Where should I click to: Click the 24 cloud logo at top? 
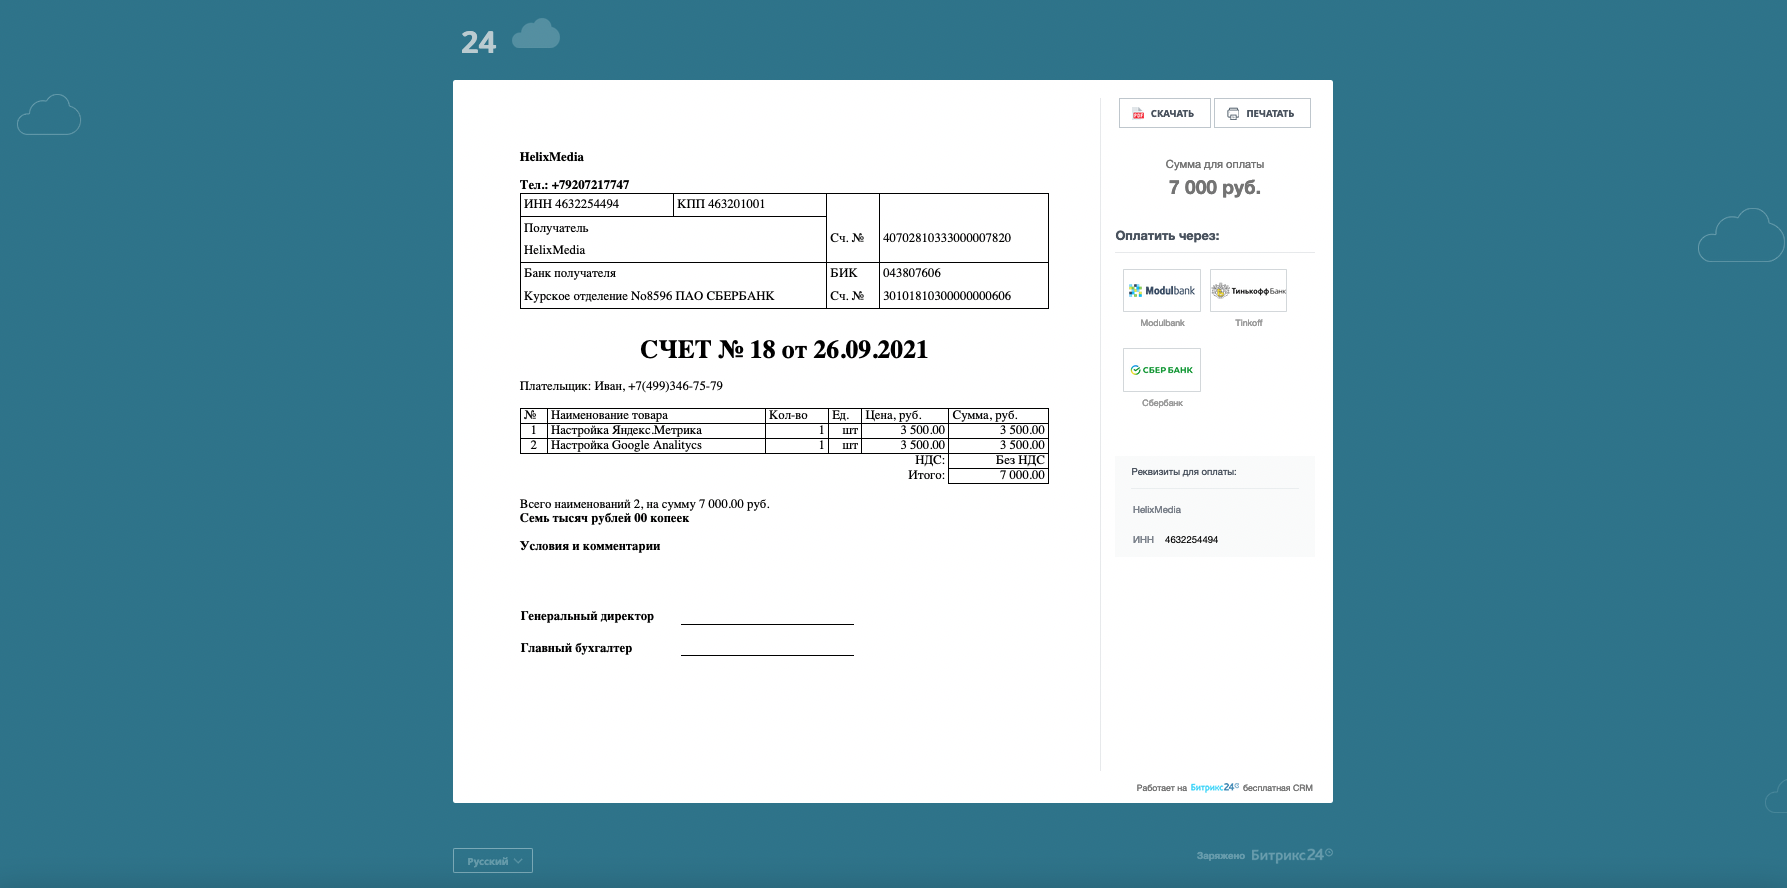point(510,39)
